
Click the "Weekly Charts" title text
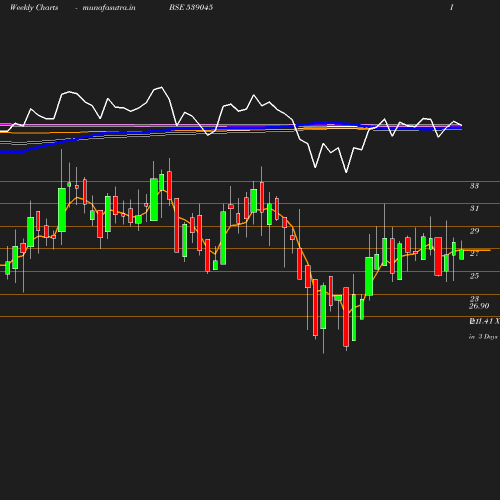[34, 7]
